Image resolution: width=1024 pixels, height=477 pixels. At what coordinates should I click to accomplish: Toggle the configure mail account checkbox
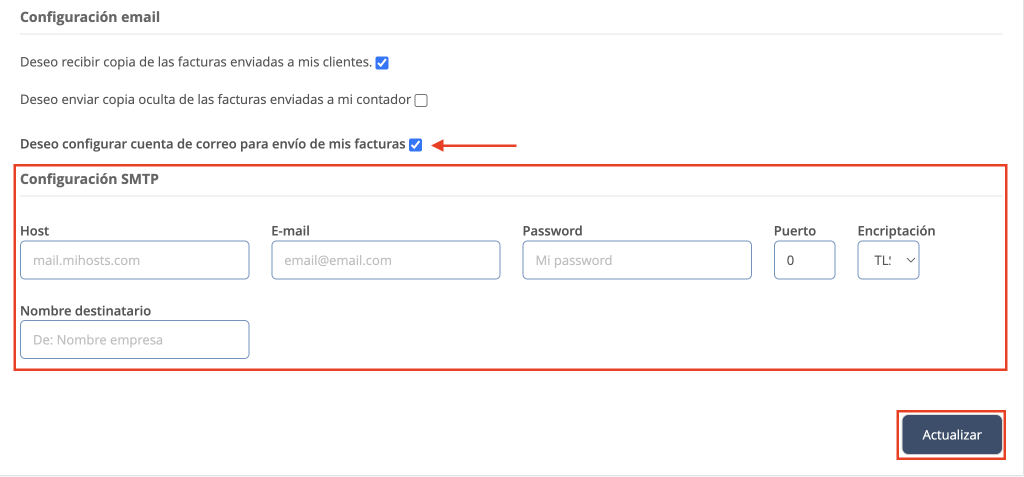415,145
